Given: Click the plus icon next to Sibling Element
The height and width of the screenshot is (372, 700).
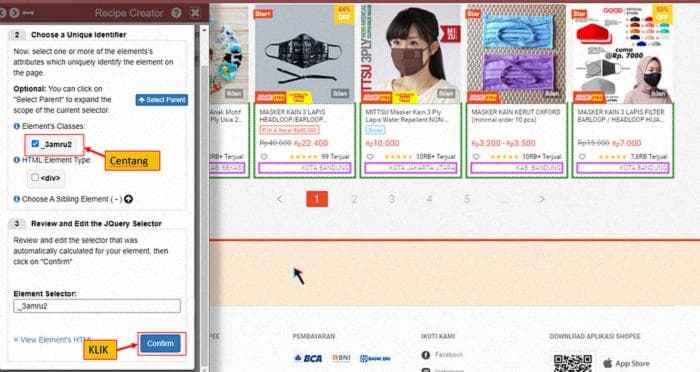Looking at the screenshot, I should pos(128,199).
